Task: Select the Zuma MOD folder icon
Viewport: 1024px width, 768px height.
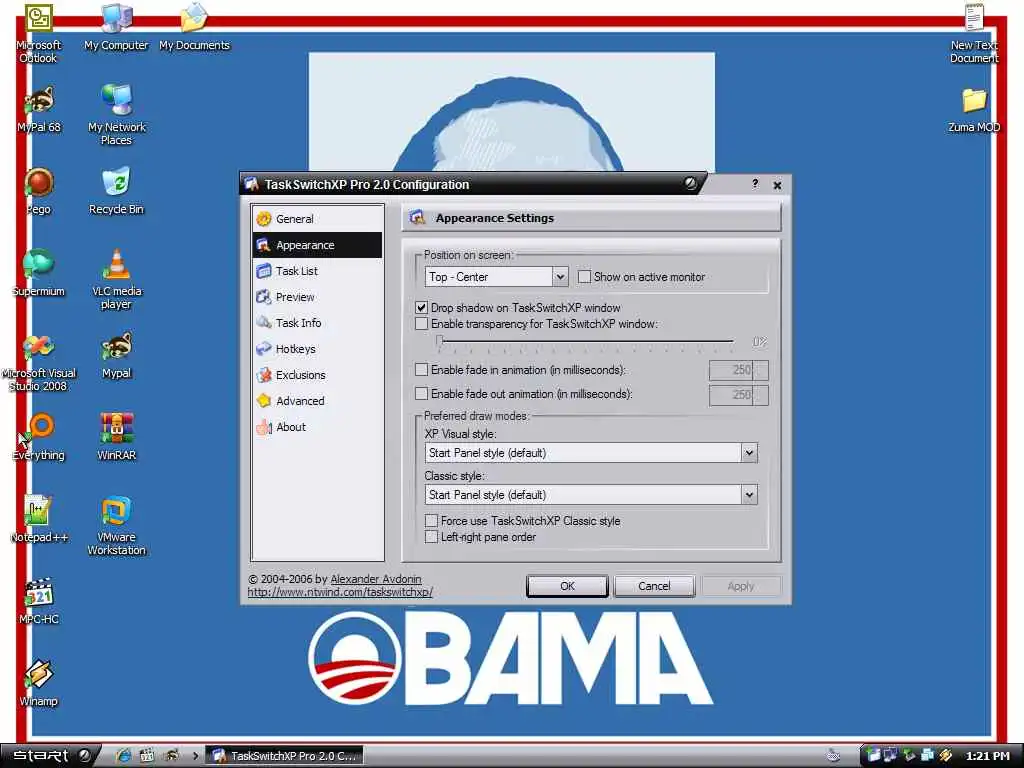Action: click(x=974, y=110)
